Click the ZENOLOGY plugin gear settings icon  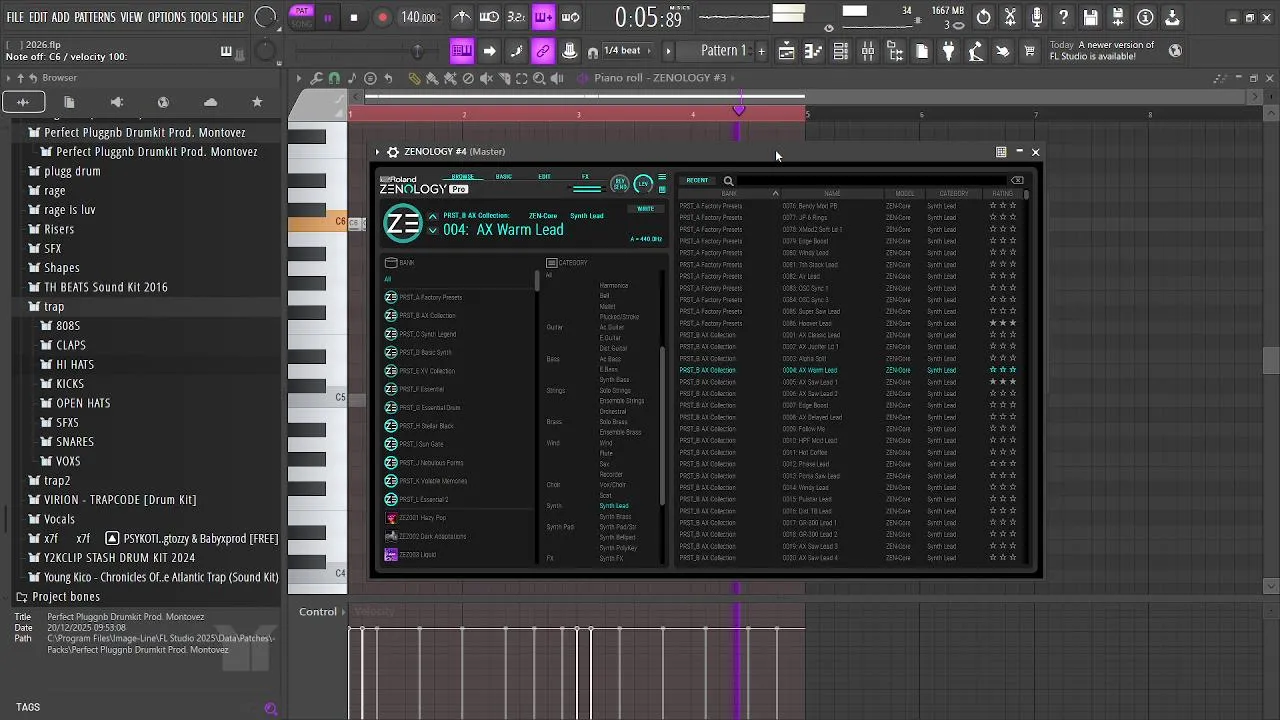point(393,152)
